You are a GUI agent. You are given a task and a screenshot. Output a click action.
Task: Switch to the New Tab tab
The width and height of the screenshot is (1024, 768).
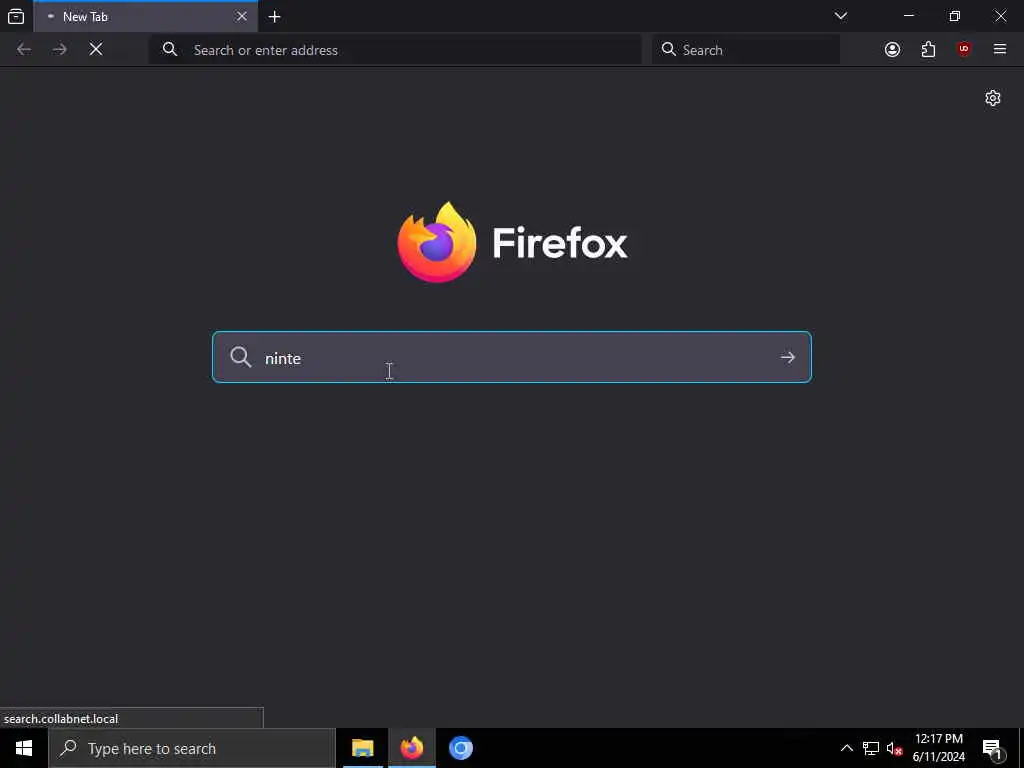tap(146, 16)
